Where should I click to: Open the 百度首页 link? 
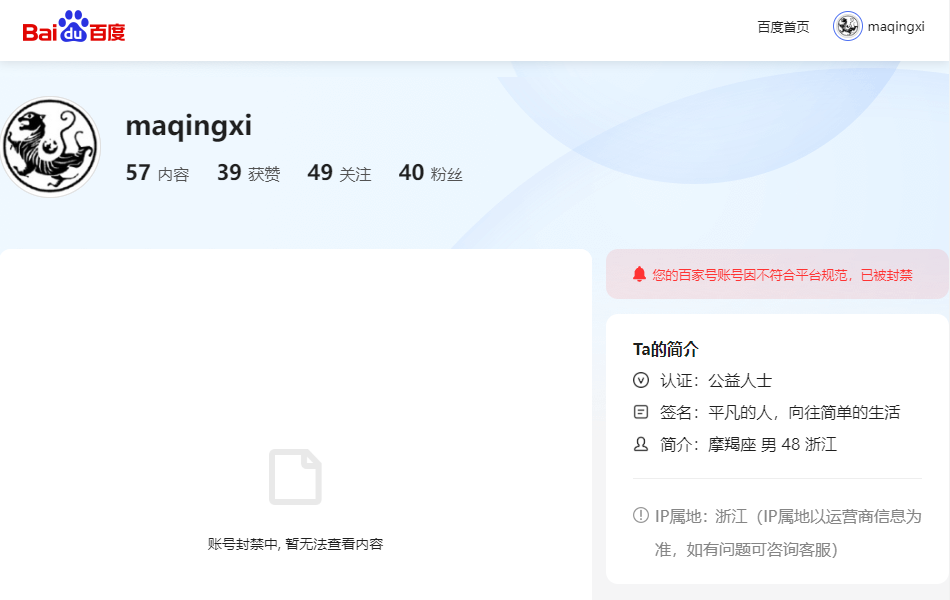(x=783, y=27)
